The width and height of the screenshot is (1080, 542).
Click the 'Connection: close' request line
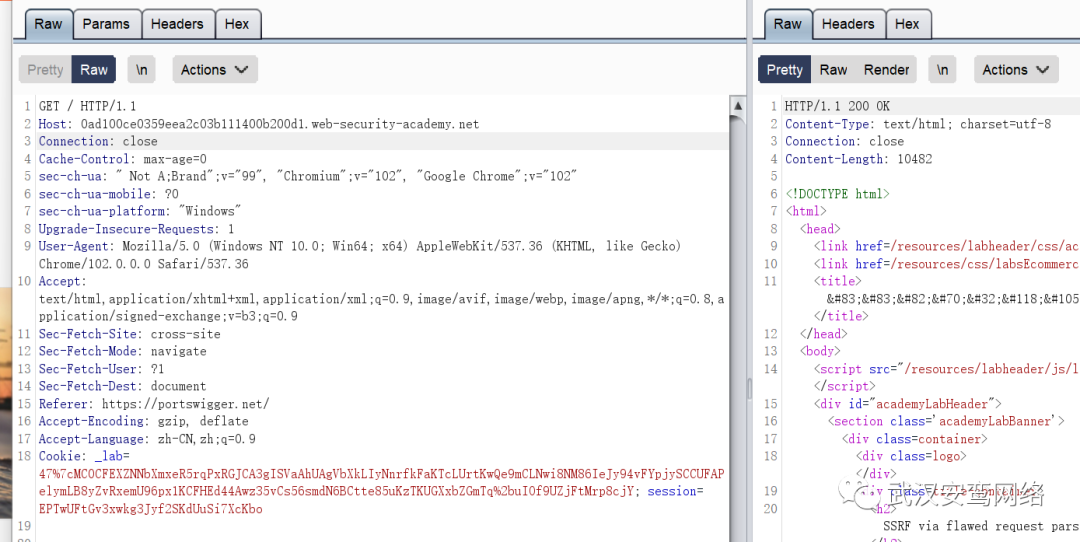98,141
